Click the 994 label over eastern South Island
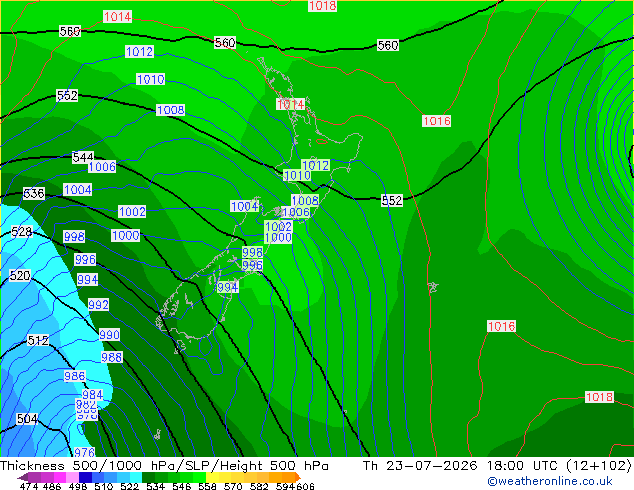 228,287
